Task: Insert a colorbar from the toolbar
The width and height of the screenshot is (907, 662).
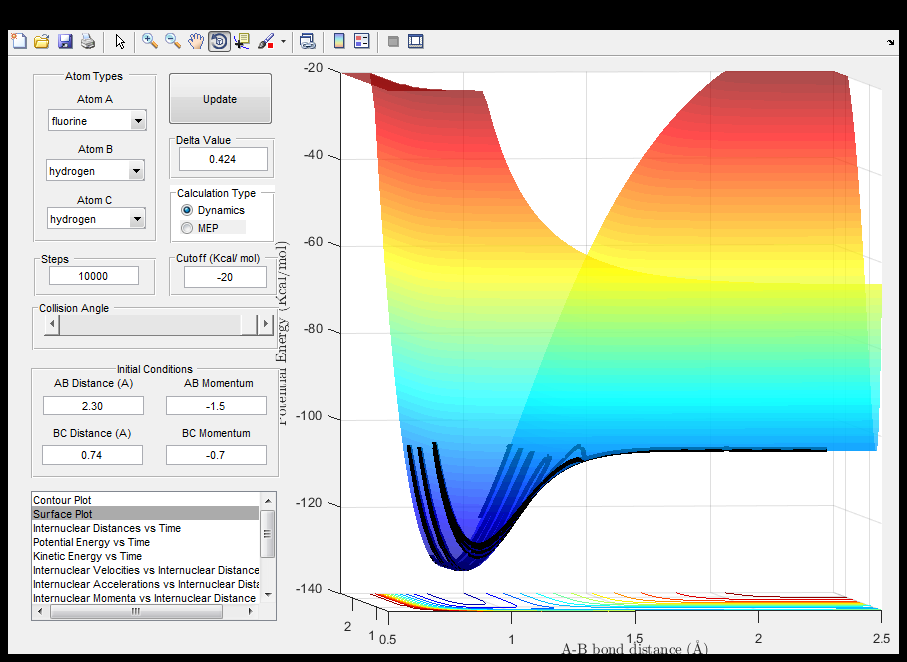Action: click(x=339, y=41)
